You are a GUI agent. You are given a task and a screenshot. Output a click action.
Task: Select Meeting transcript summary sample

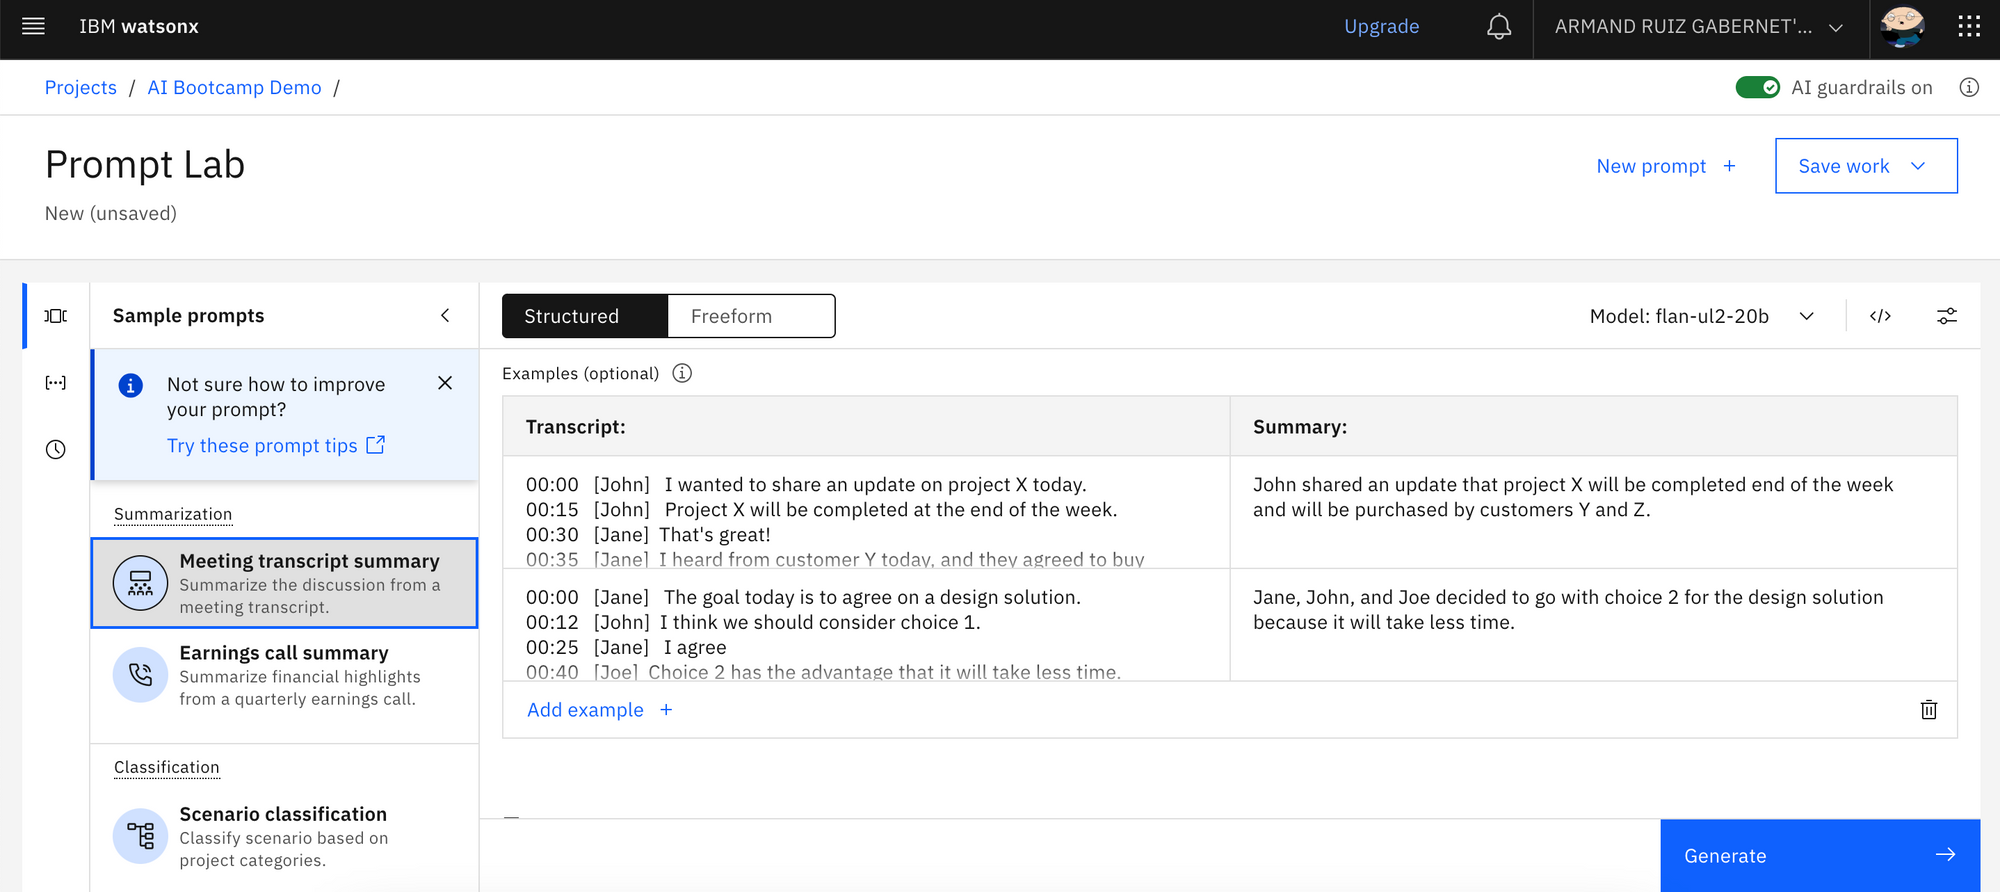pyautogui.click(x=284, y=583)
